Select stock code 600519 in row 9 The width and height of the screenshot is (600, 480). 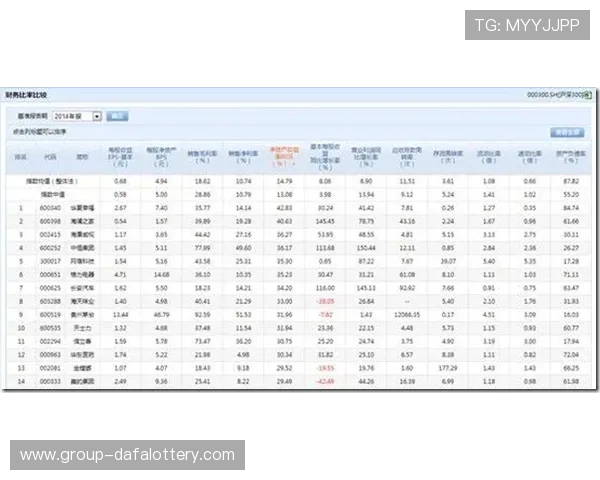click(x=50, y=315)
